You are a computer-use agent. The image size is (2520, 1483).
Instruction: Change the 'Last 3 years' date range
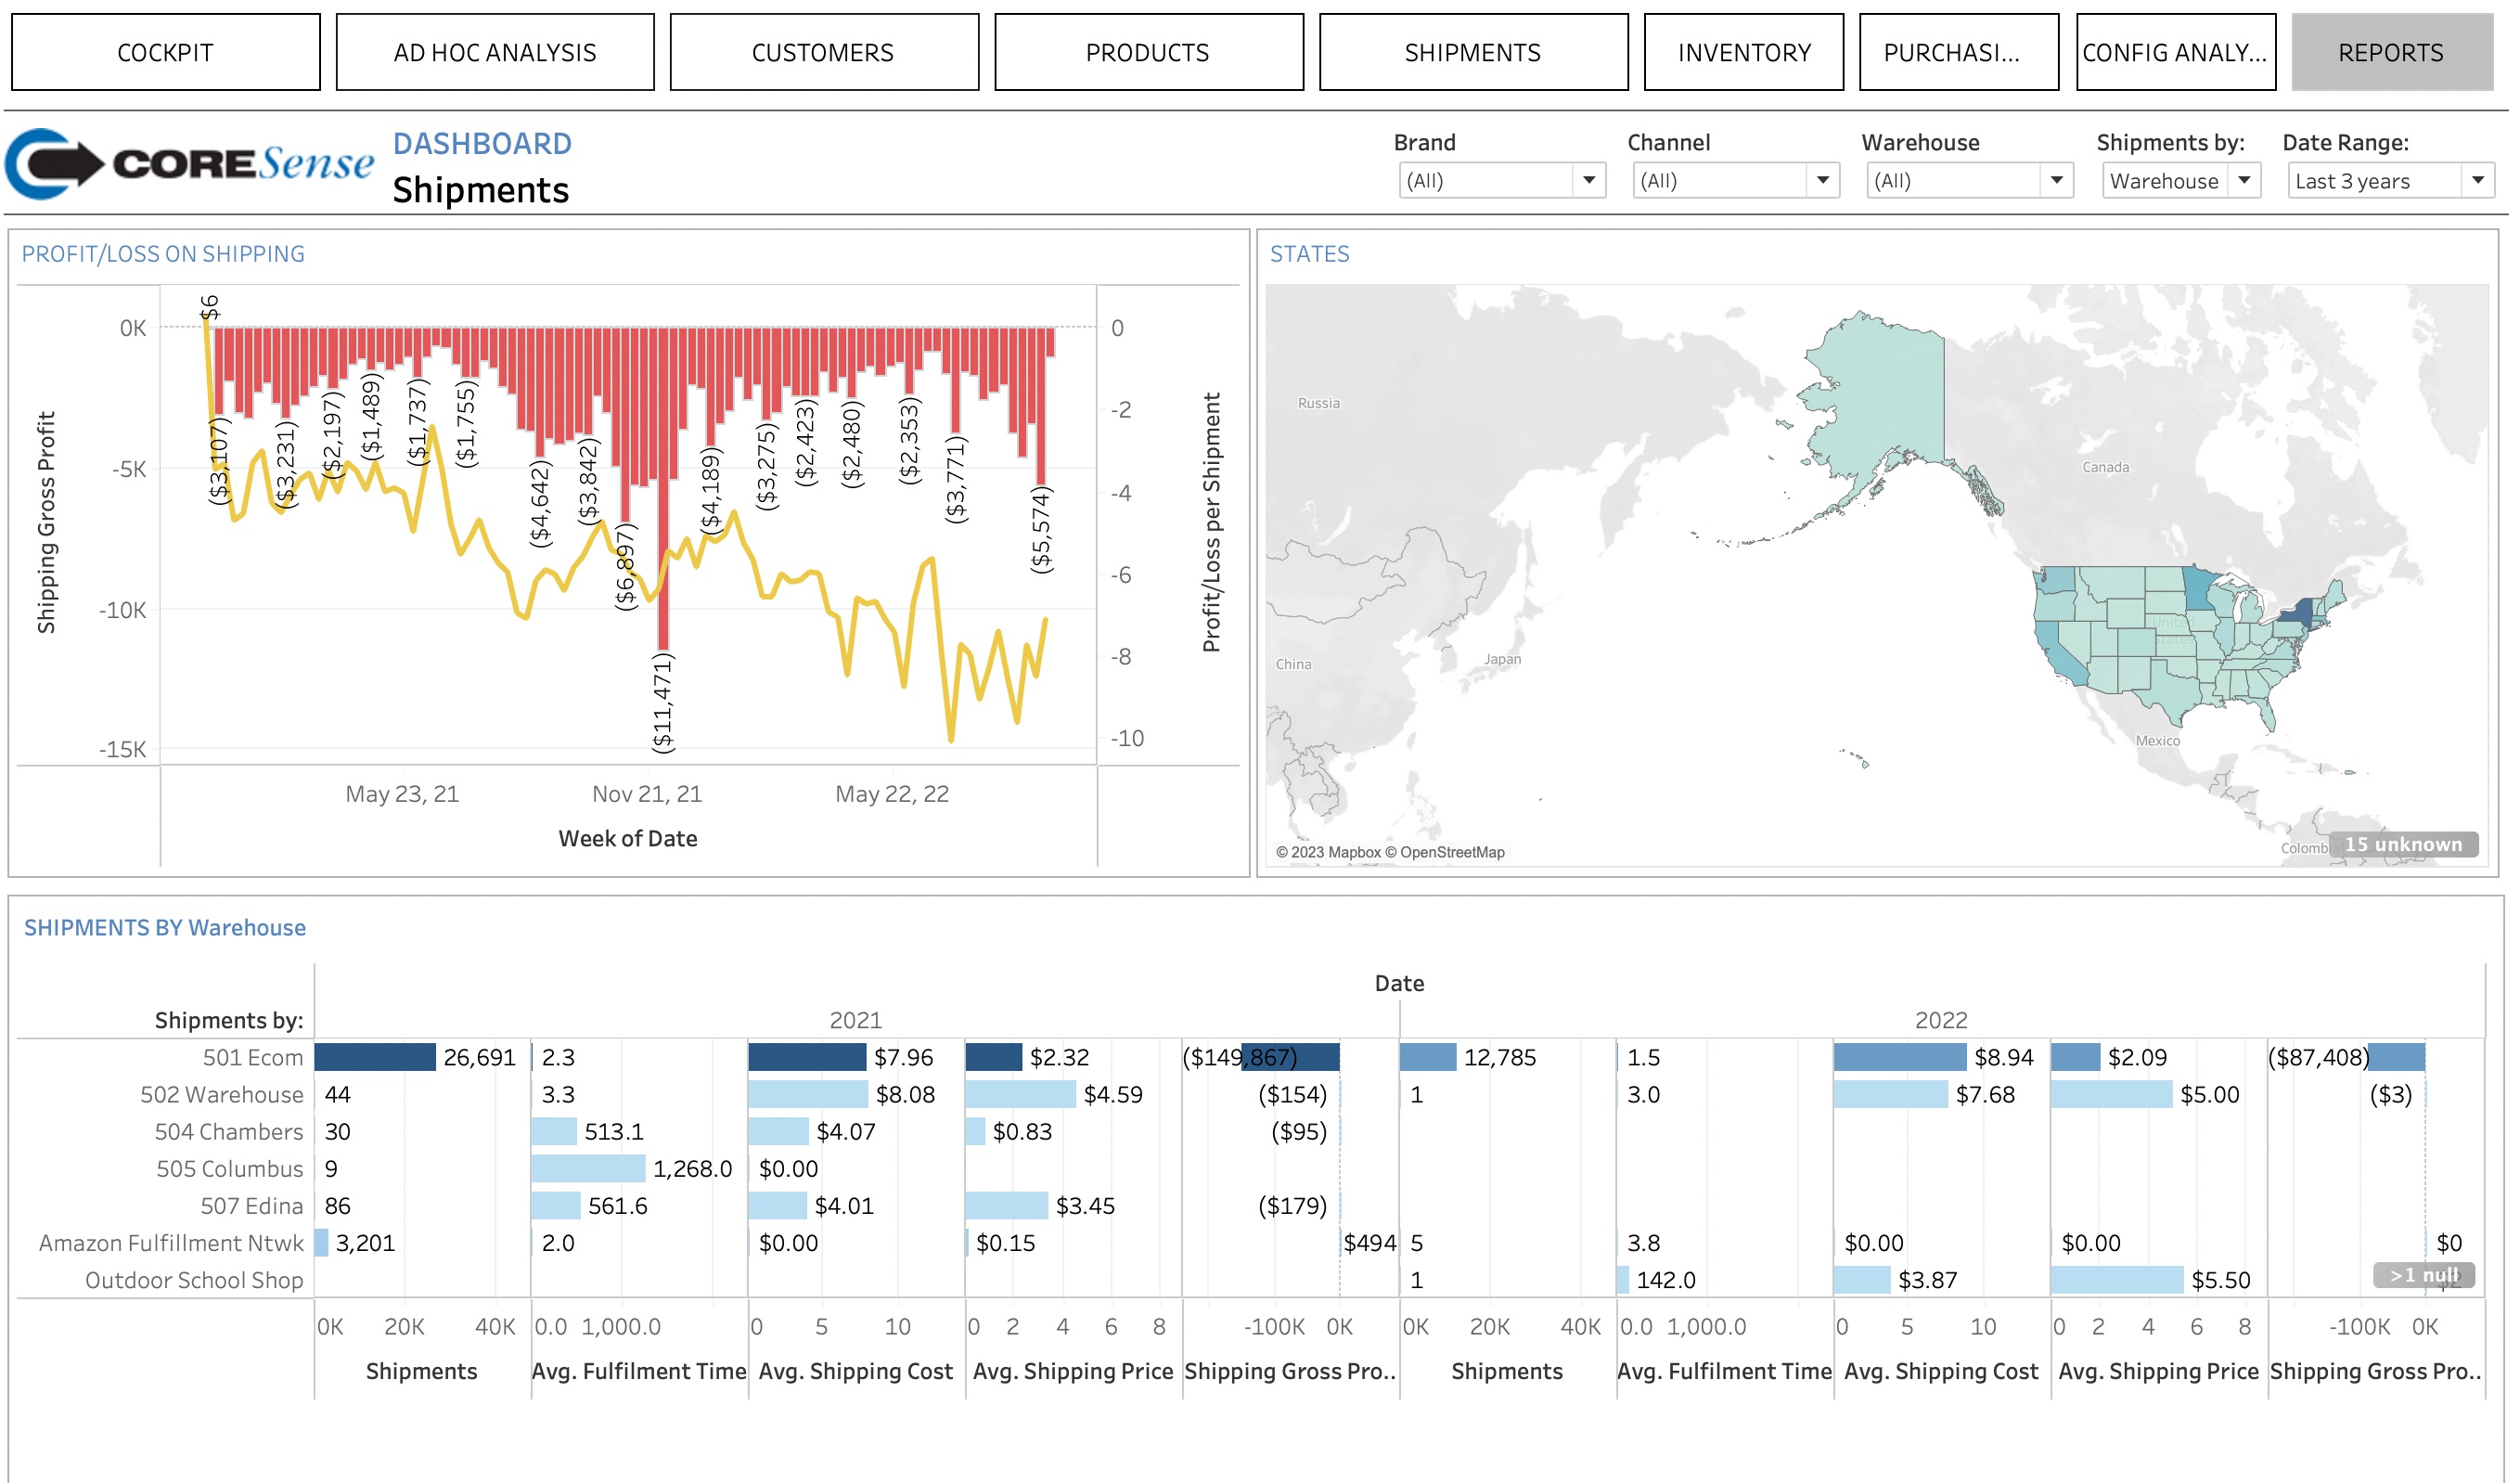tap(2479, 181)
